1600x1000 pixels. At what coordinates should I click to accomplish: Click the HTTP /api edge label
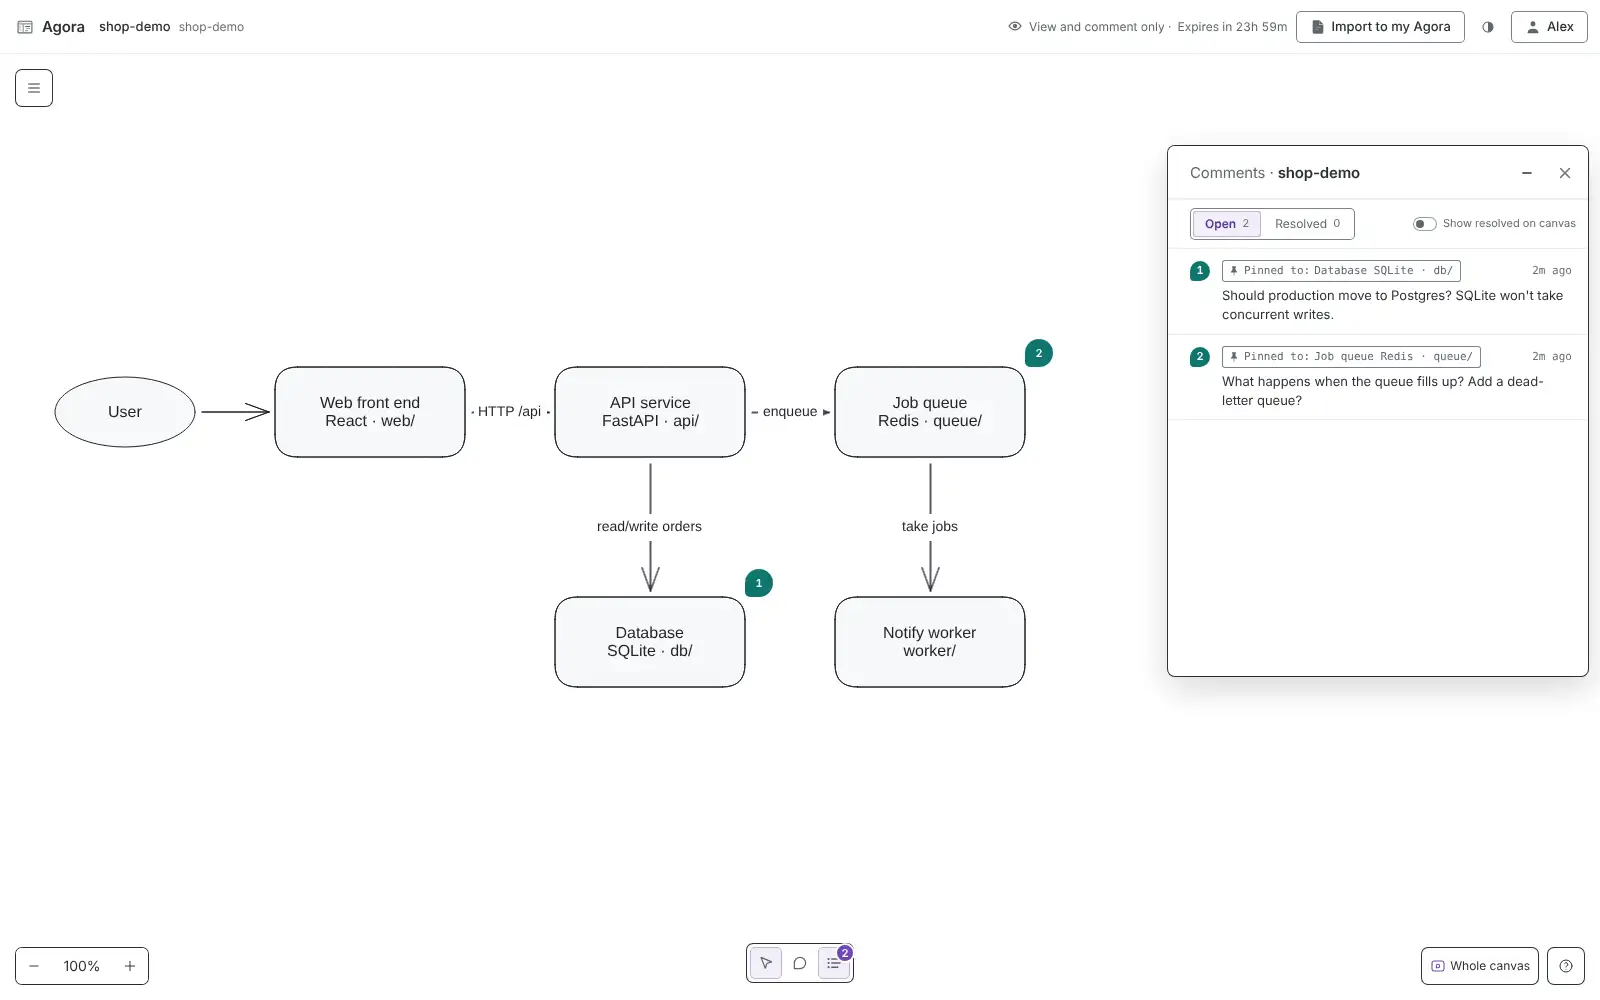tap(510, 412)
